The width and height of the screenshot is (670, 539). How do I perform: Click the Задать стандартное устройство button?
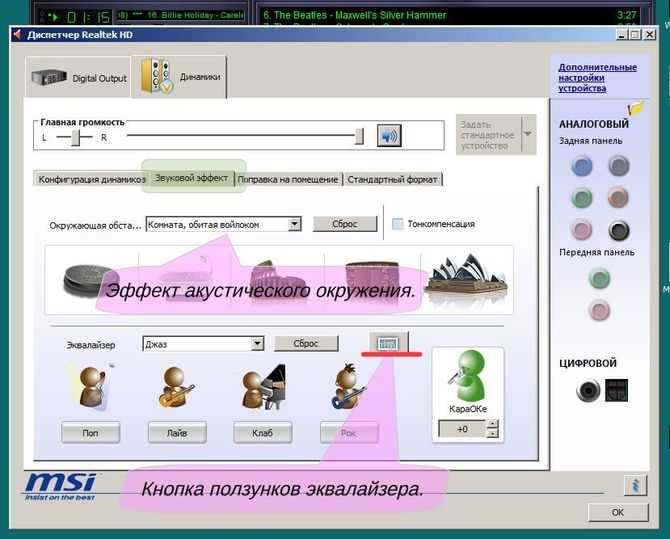point(488,134)
